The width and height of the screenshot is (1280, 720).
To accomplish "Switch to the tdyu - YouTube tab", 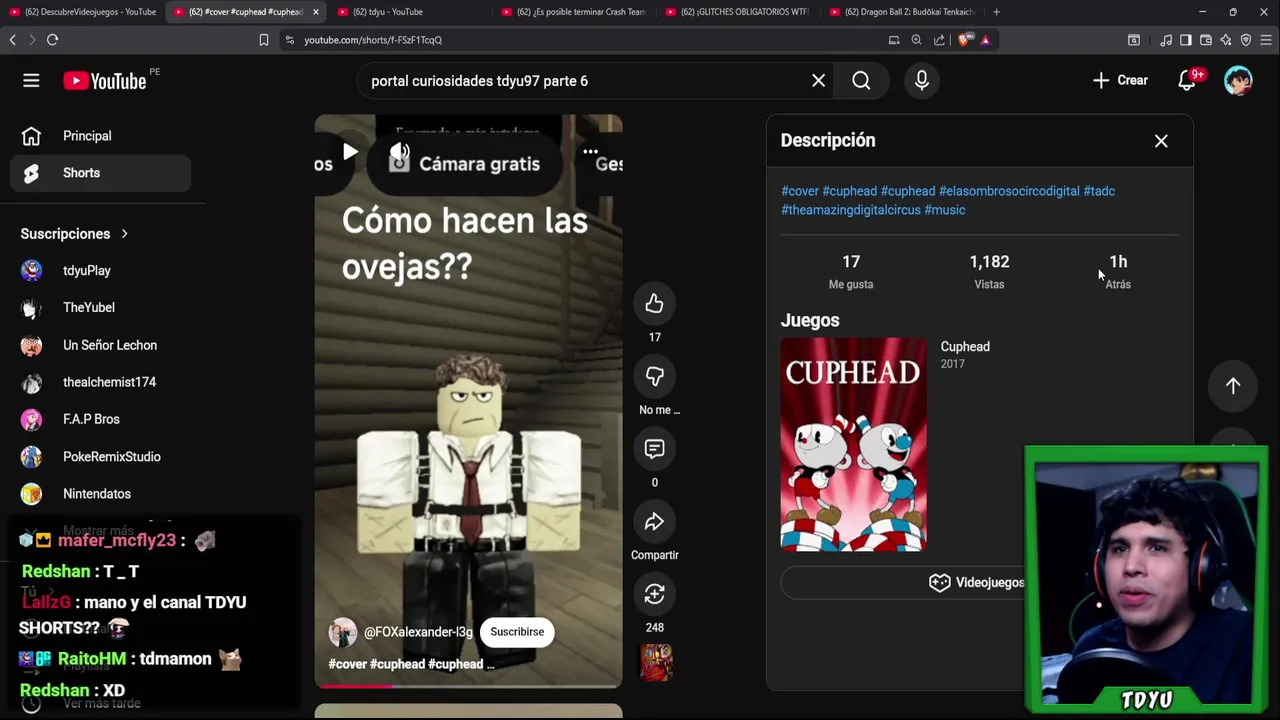I will [x=410, y=12].
